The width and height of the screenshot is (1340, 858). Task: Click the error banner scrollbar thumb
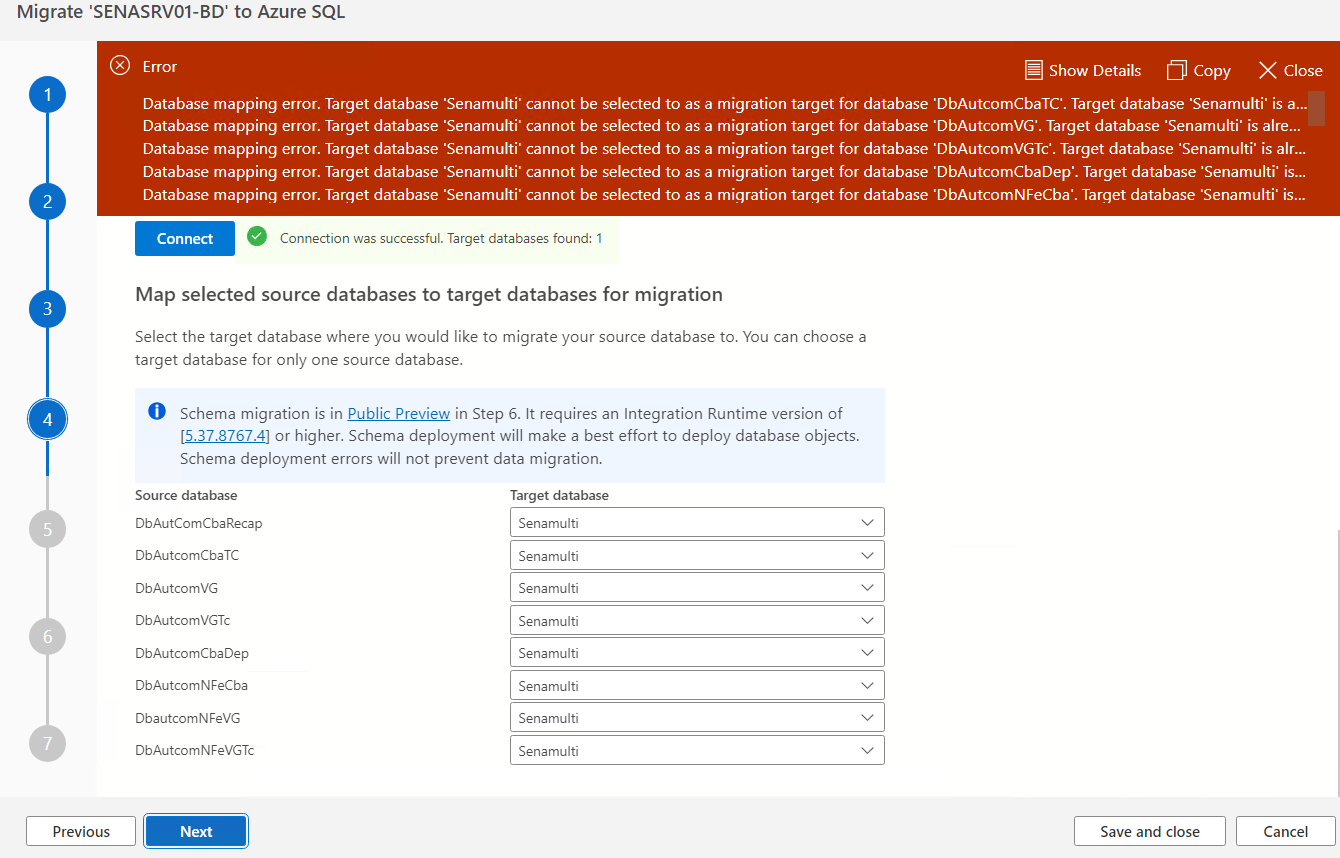tap(1316, 108)
